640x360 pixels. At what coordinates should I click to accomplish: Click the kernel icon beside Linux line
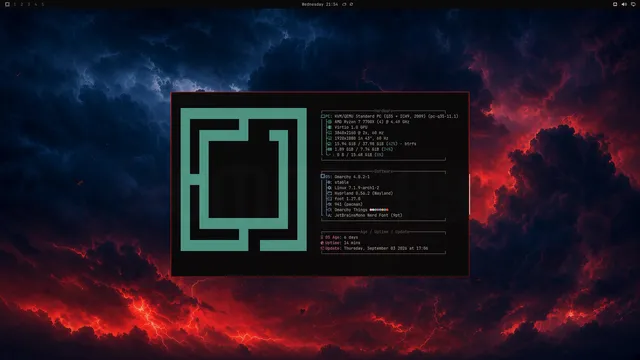(329, 188)
